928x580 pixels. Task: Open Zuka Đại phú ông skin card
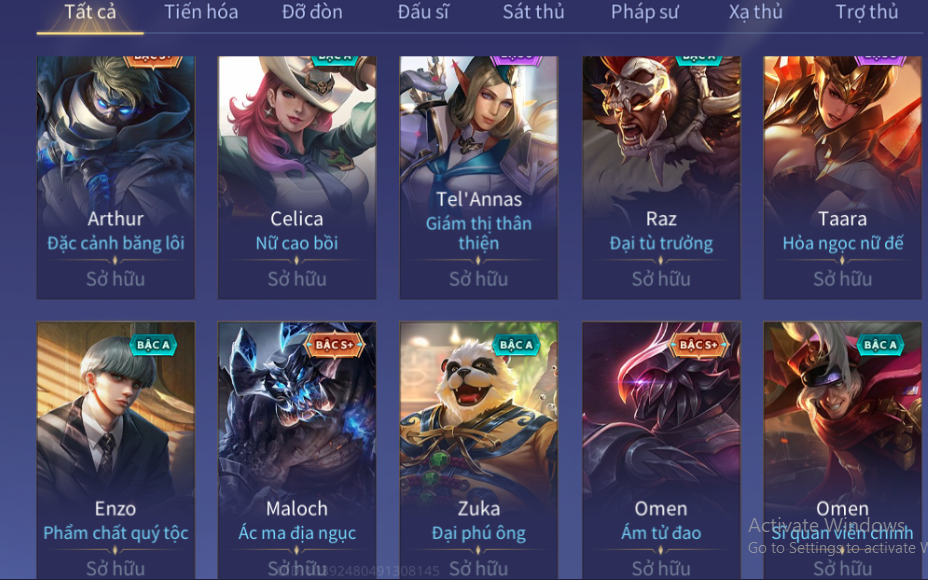pos(479,451)
